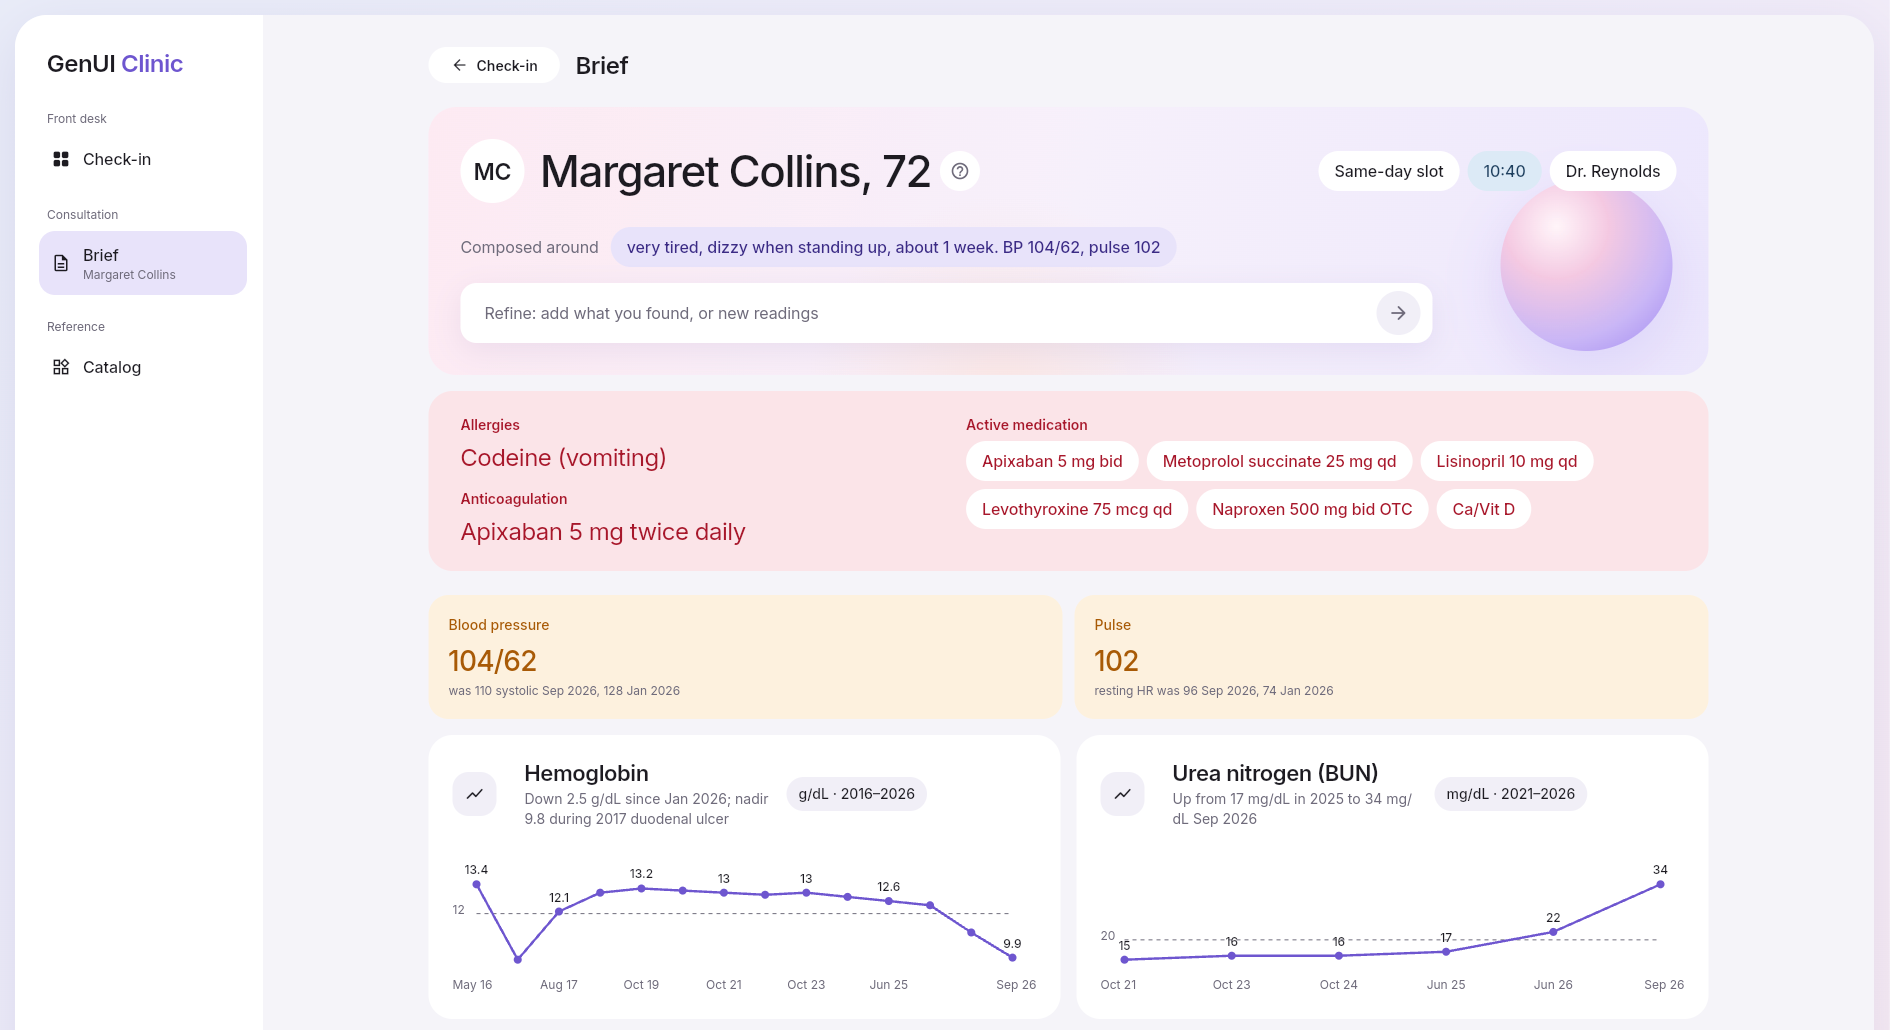This screenshot has width=1890, height=1030.
Task: Click the g/dL · 2016–2026 range chip
Action: [x=856, y=794]
